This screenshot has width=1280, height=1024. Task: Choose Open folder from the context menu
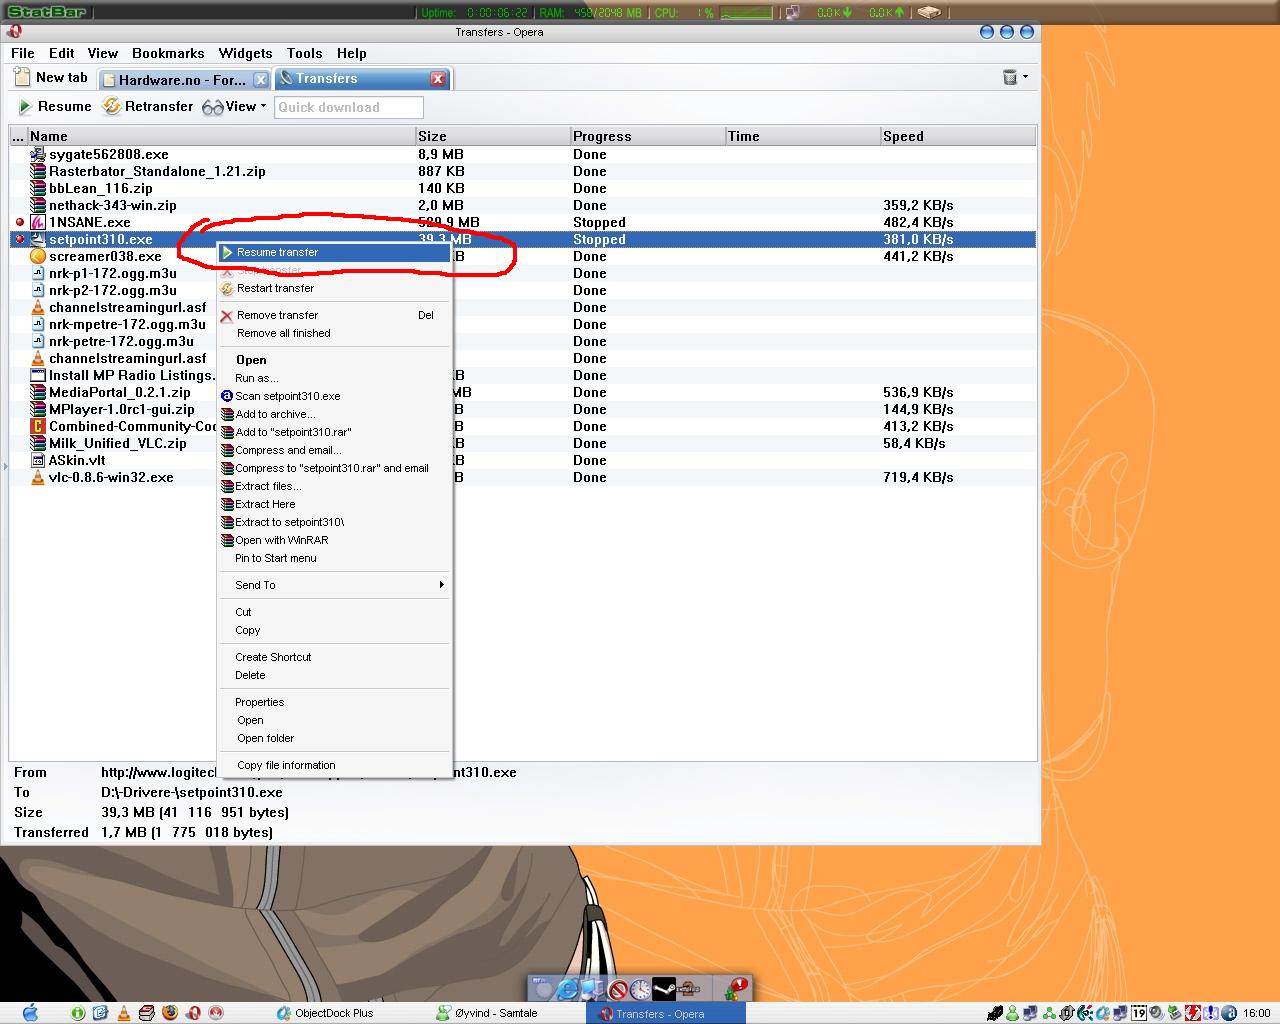pos(334,738)
